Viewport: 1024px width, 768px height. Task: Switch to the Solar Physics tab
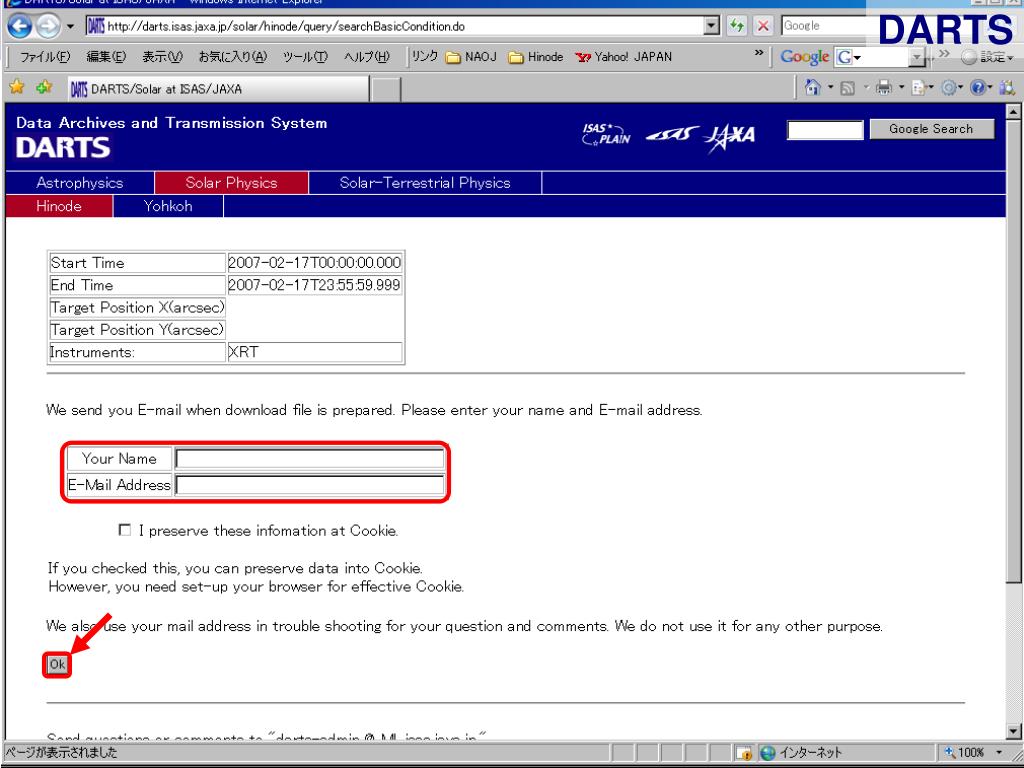pyautogui.click(x=231, y=183)
